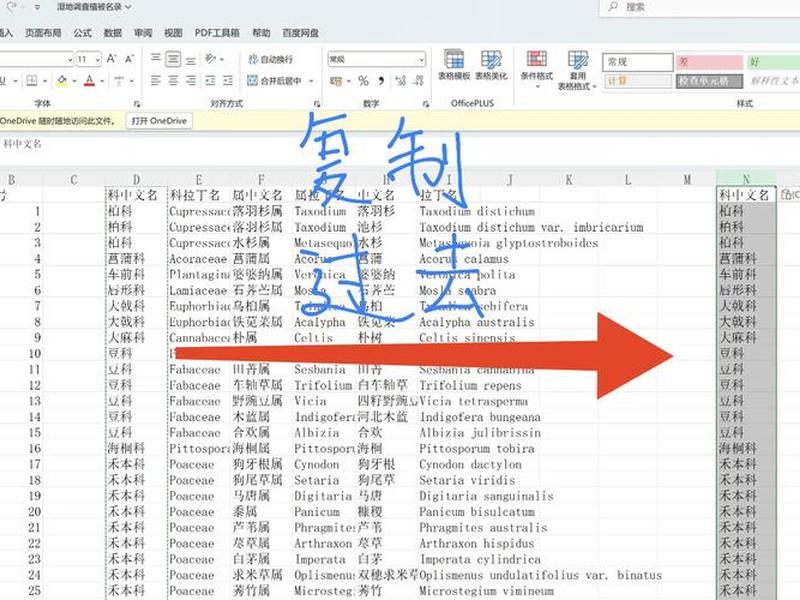Open 帮助 ribbon tab

pos(261,33)
